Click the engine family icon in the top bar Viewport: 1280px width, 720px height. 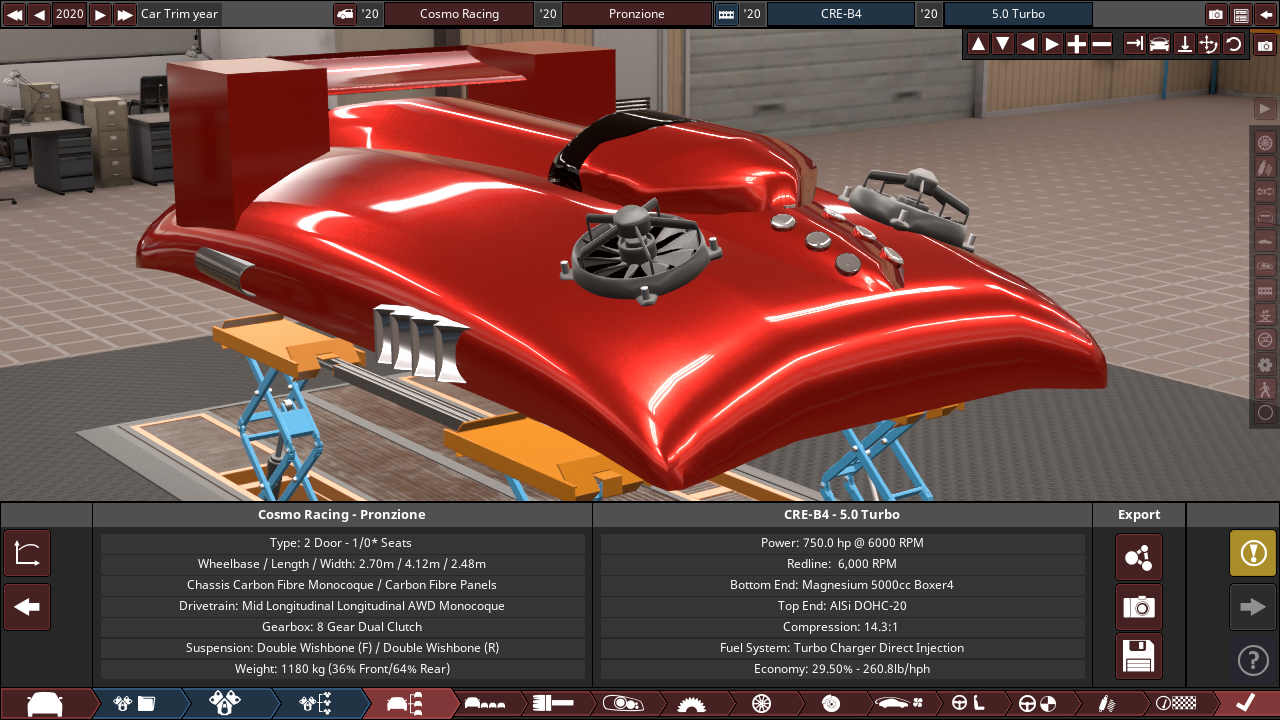click(x=726, y=14)
